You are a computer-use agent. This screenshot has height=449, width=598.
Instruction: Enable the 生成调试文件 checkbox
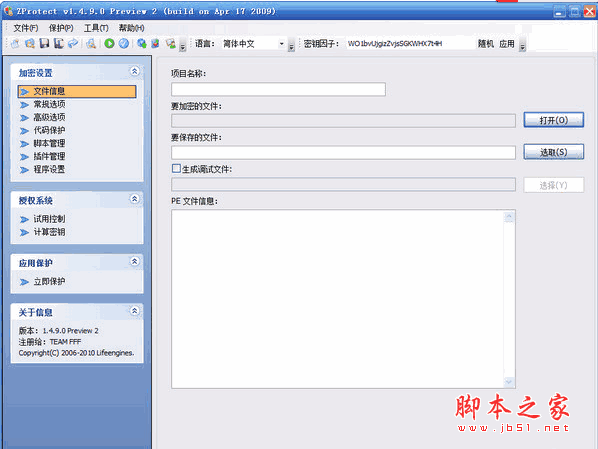176,169
